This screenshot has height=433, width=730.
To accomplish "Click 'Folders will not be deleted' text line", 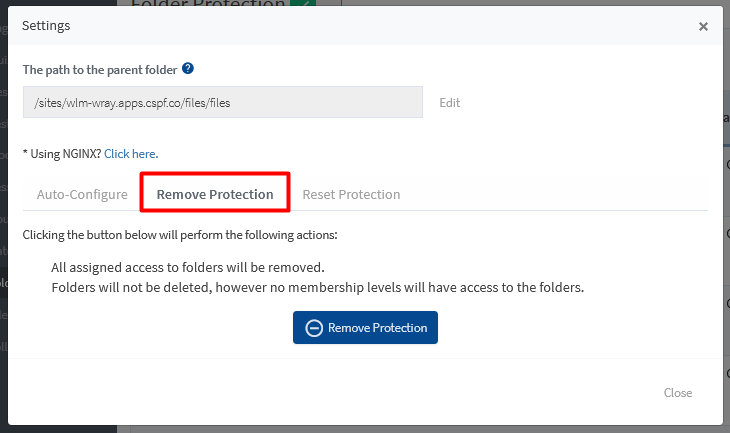I will pos(317,287).
